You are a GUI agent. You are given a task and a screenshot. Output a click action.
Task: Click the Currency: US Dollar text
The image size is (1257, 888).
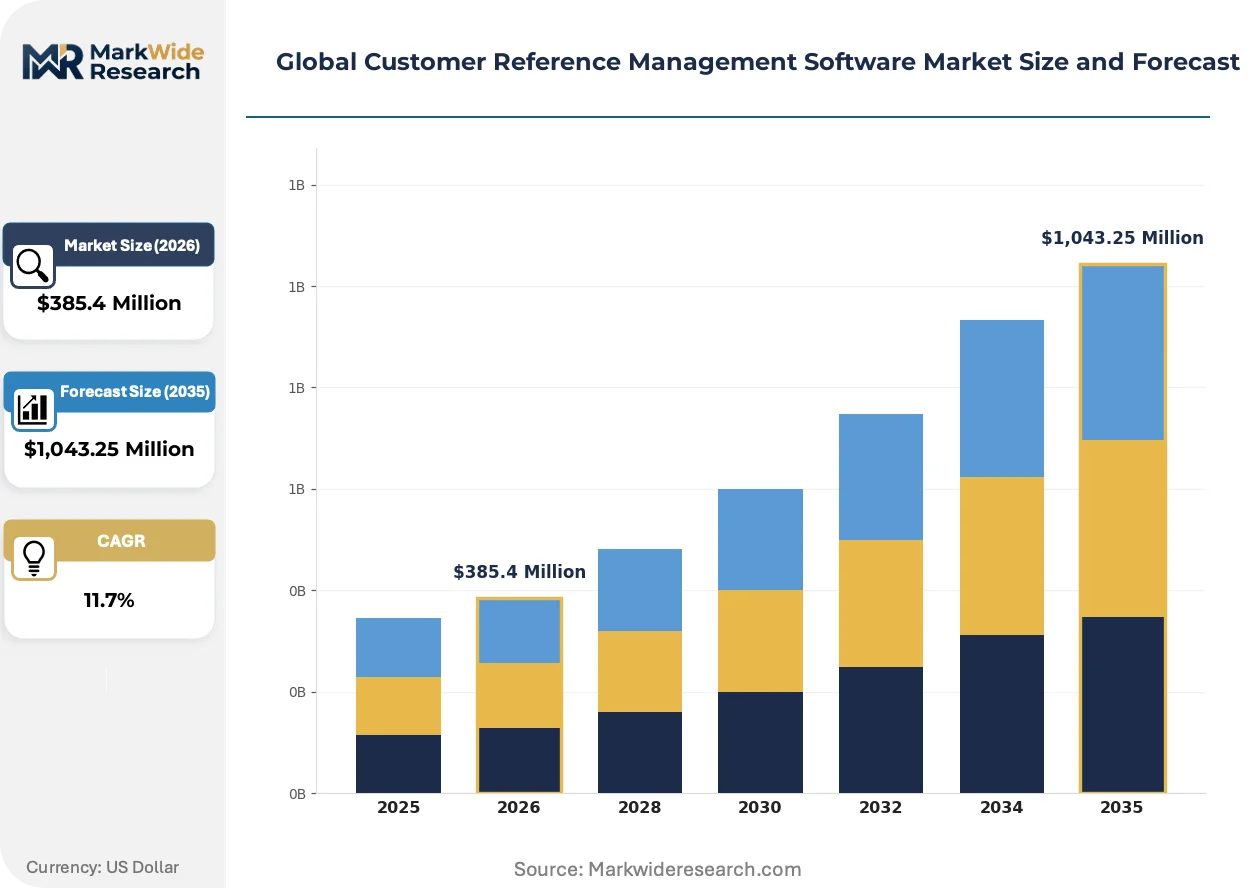tap(103, 867)
